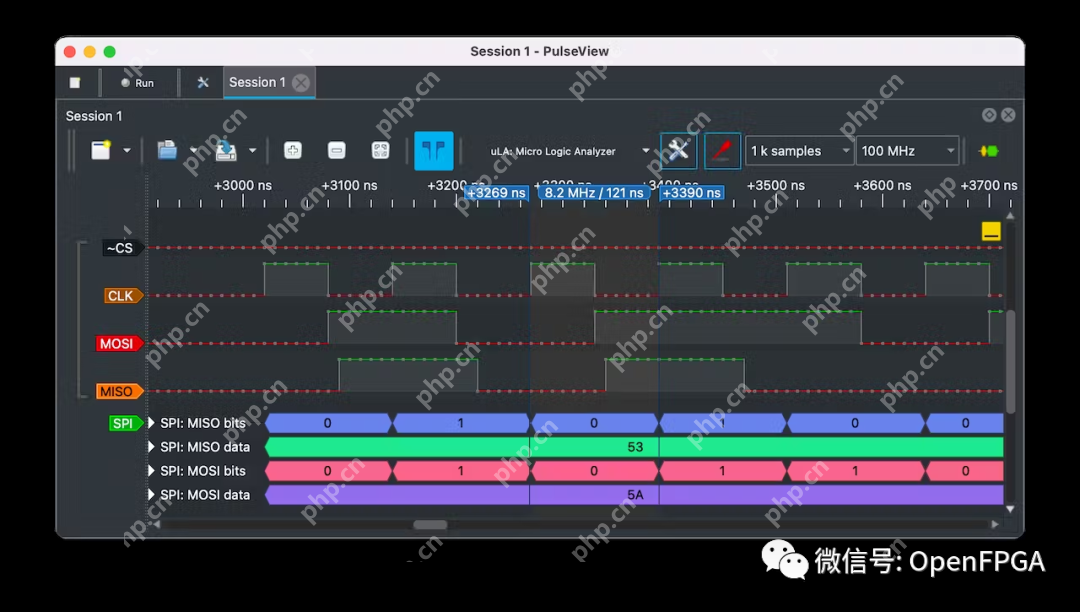Click the zoom-to-fit icon
Image resolution: width=1080 pixels, height=612 pixels.
click(x=380, y=151)
